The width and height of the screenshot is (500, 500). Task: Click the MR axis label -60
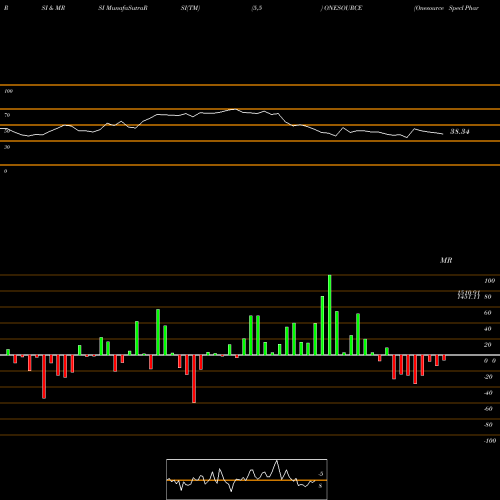[x=488, y=409]
